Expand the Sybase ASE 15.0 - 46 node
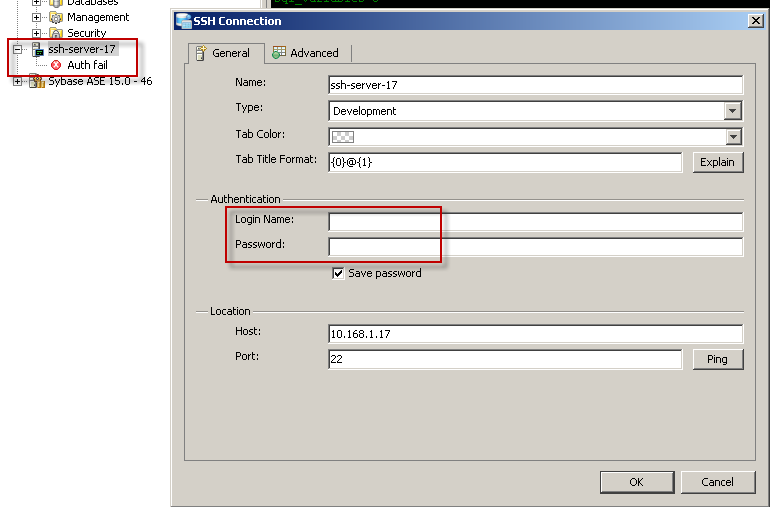Viewport: 770px width, 507px height. tap(18, 82)
